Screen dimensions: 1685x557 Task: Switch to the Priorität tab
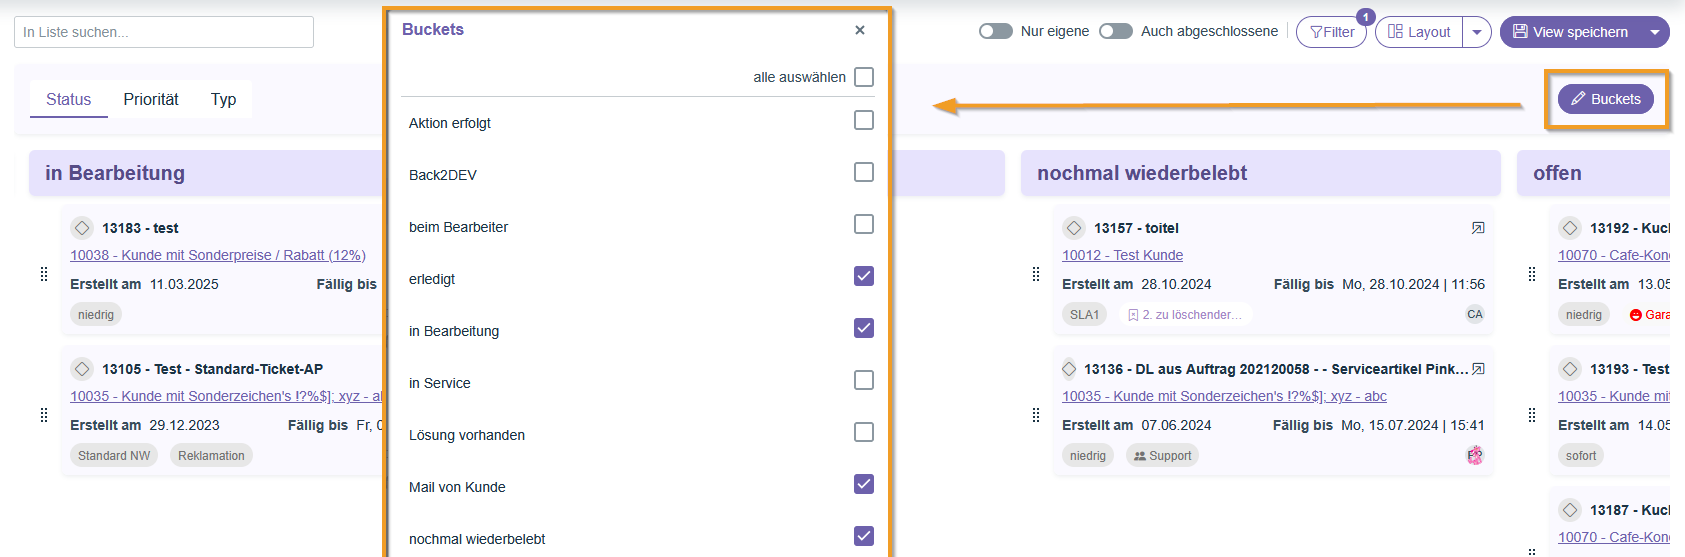(x=151, y=99)
